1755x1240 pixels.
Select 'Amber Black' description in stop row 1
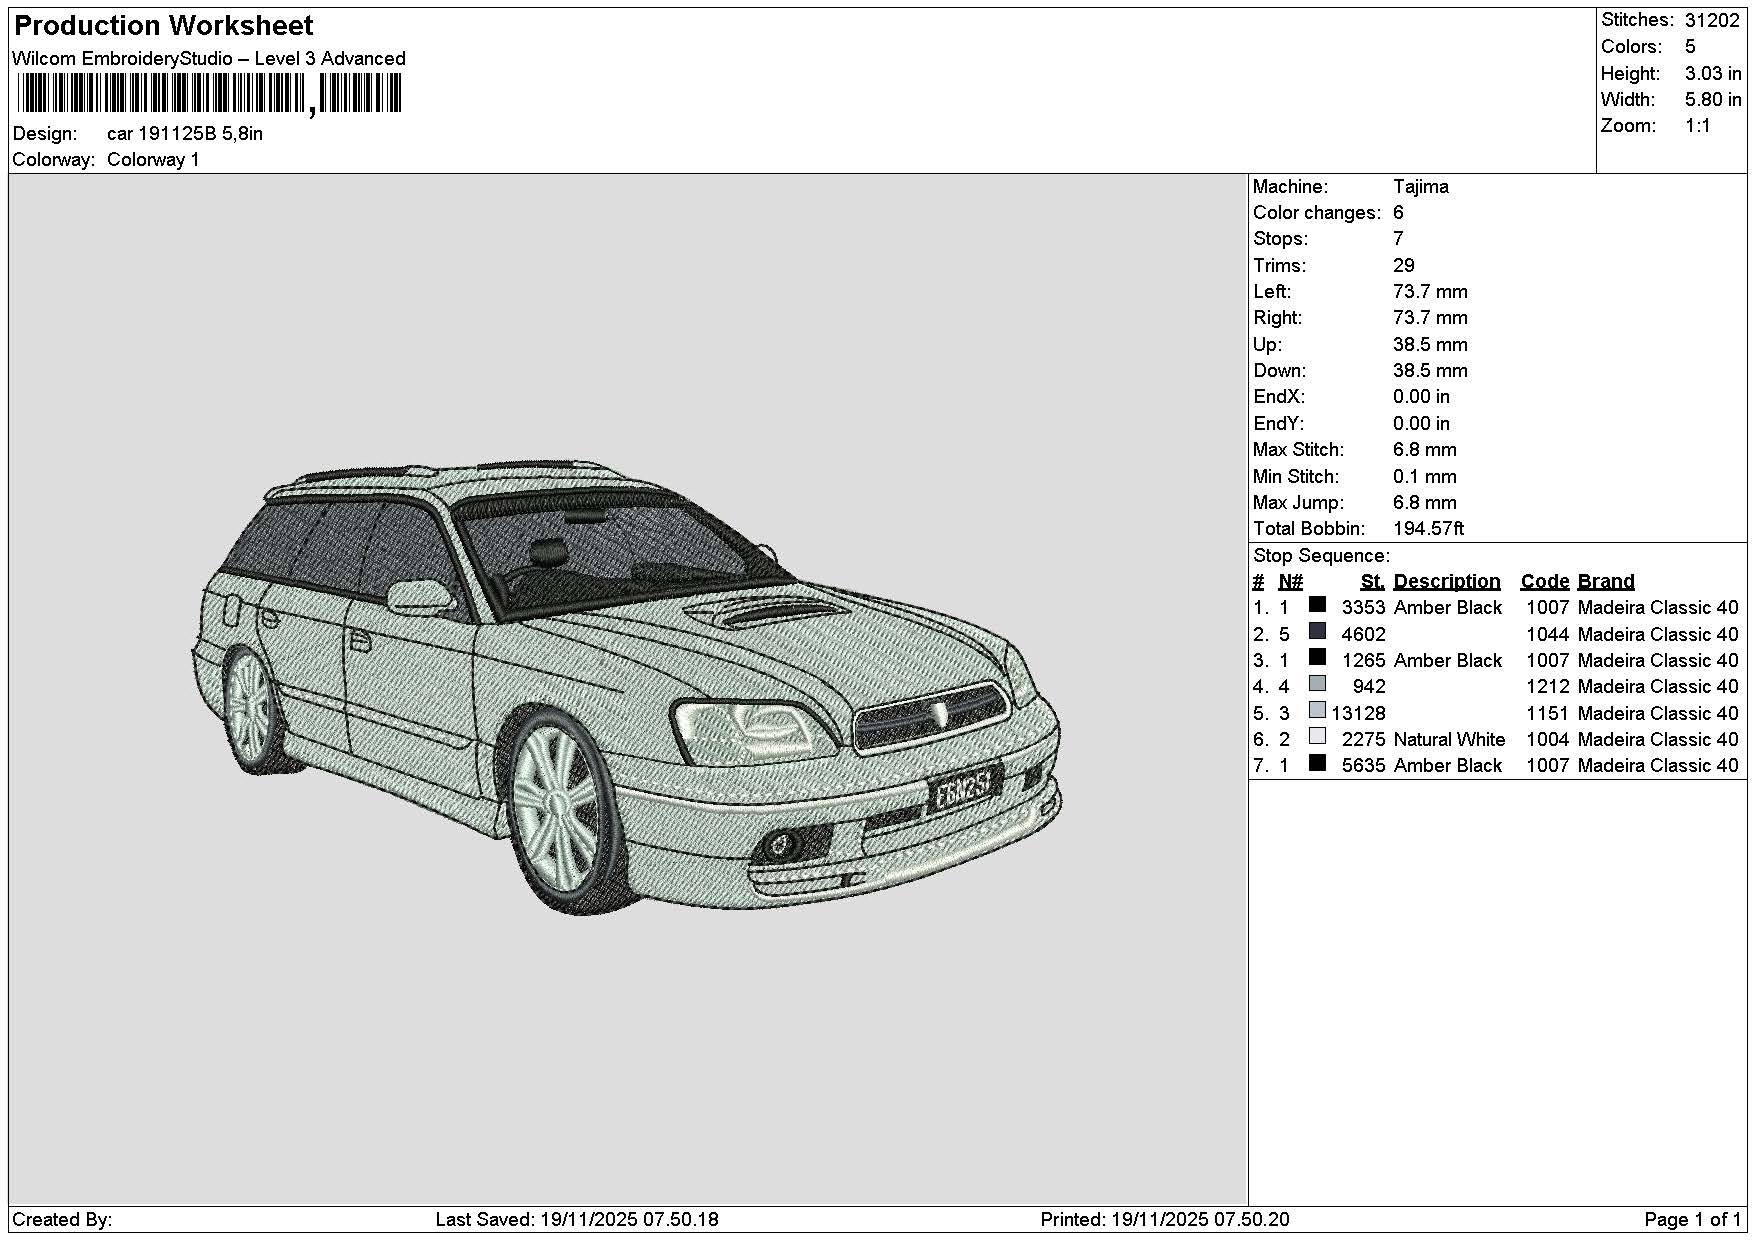(1448, 608)
